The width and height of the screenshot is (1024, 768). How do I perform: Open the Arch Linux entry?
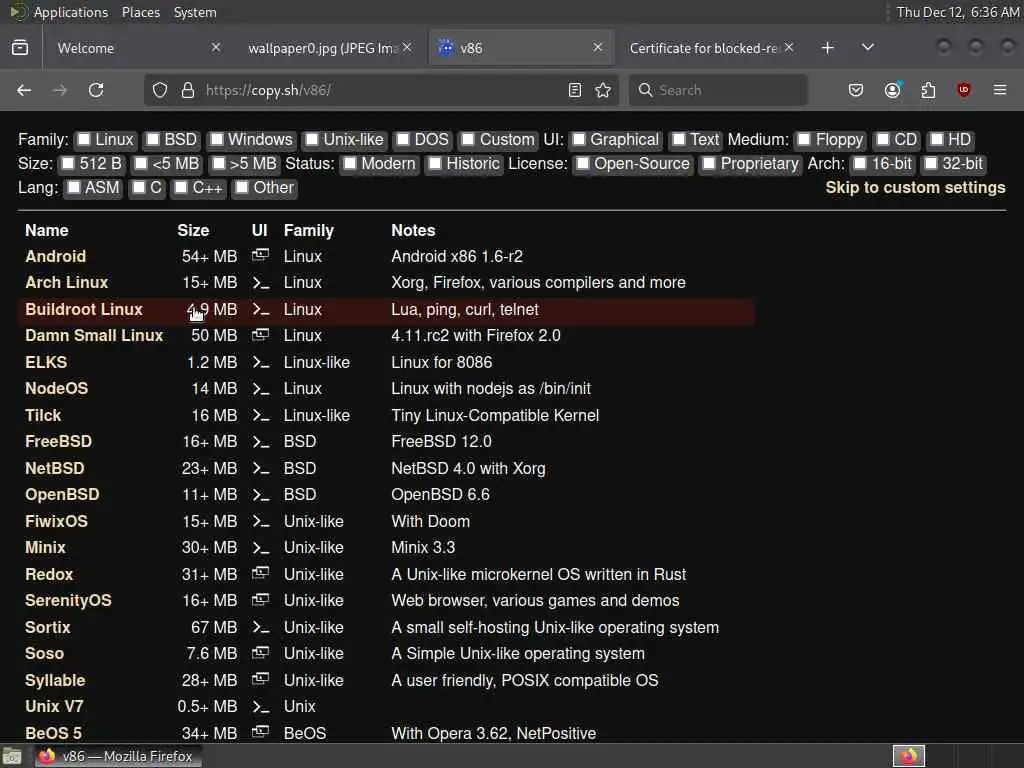[67, 283]
